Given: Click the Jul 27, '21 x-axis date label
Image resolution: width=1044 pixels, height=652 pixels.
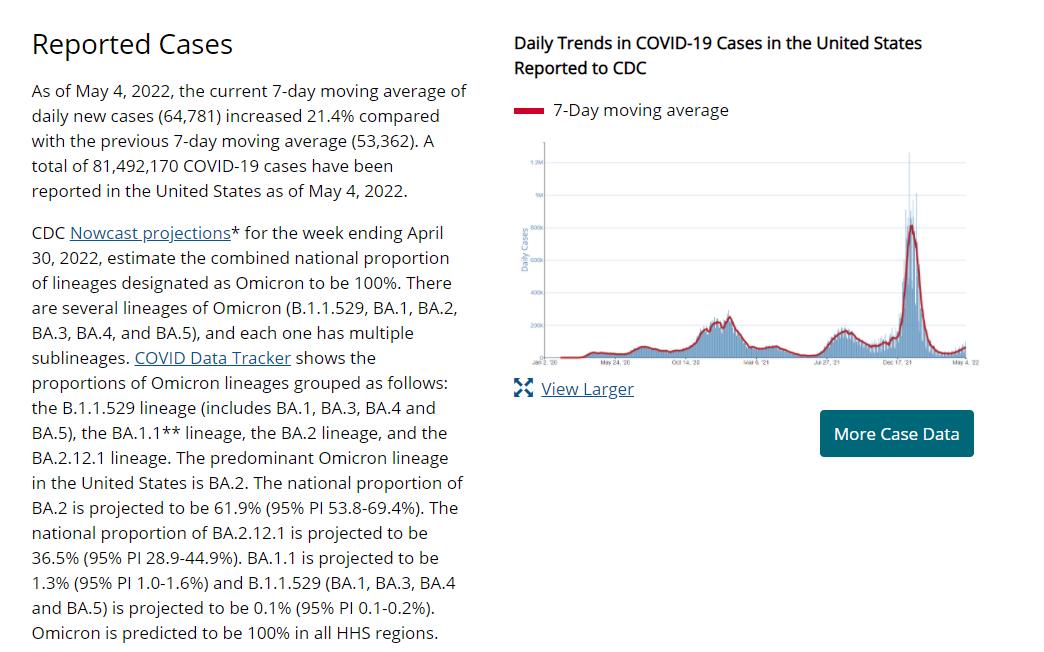Looking at the screenshot, I should [826, 363].
